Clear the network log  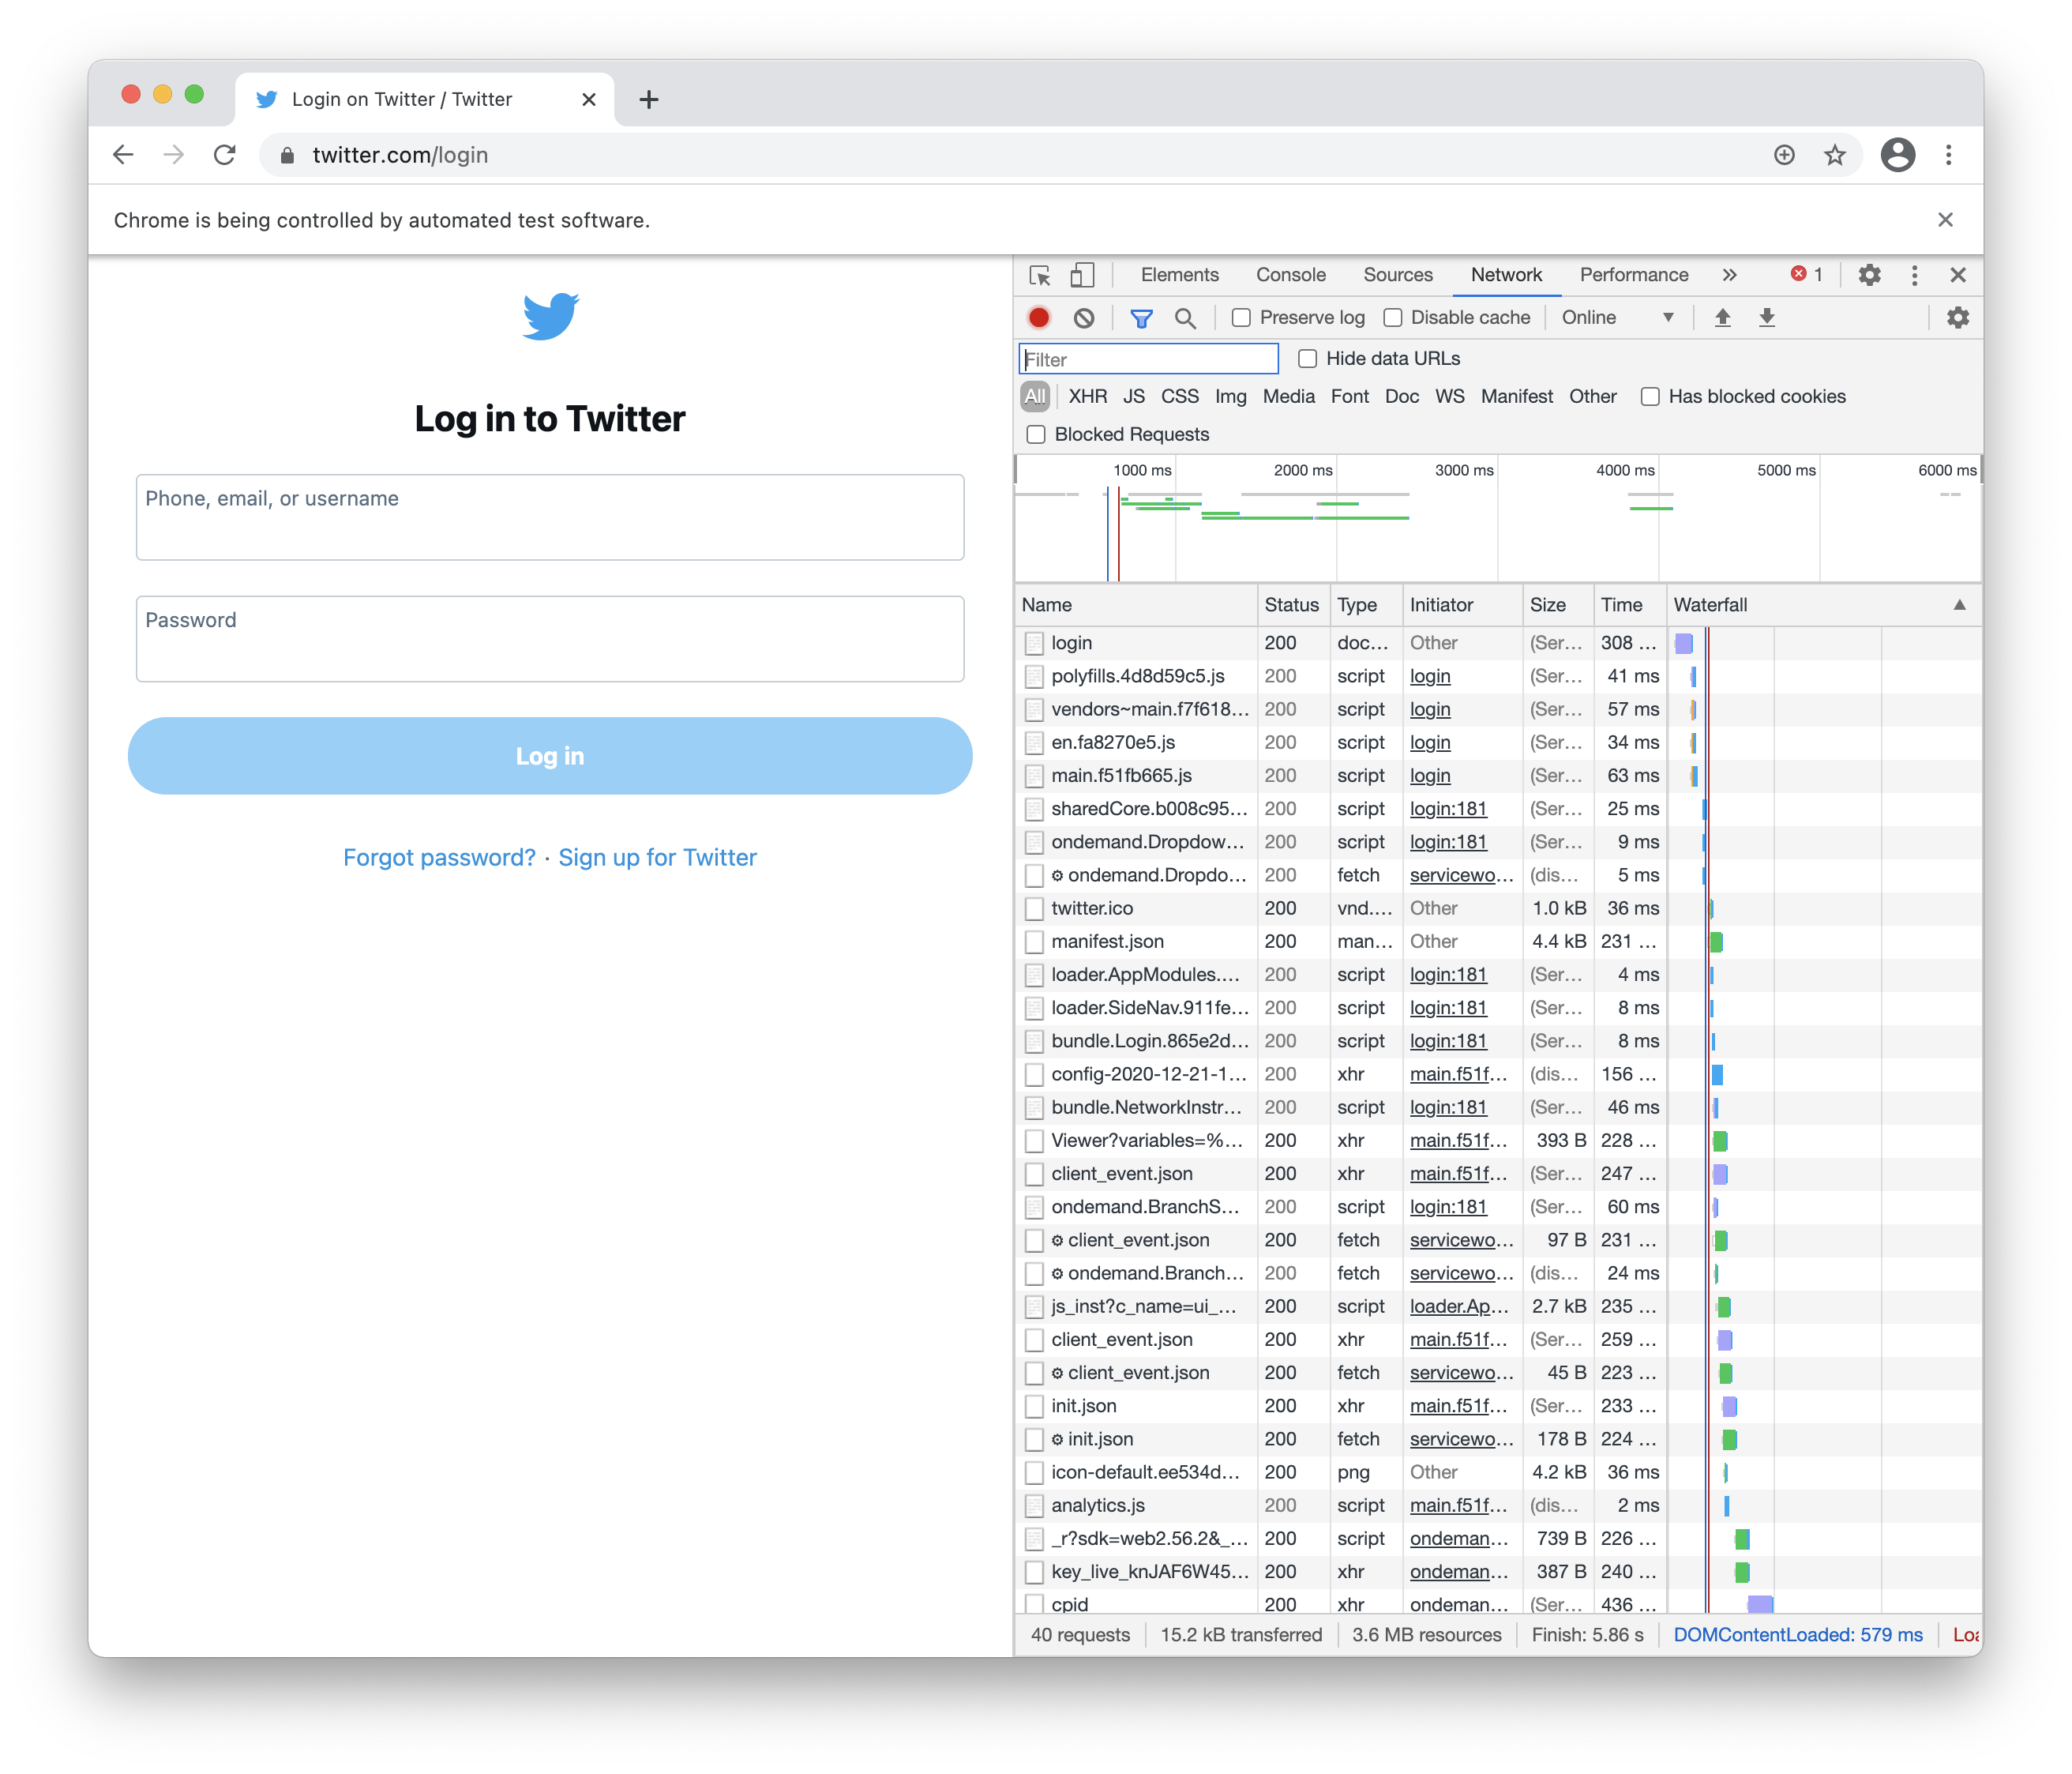[x=1084, y=318]
